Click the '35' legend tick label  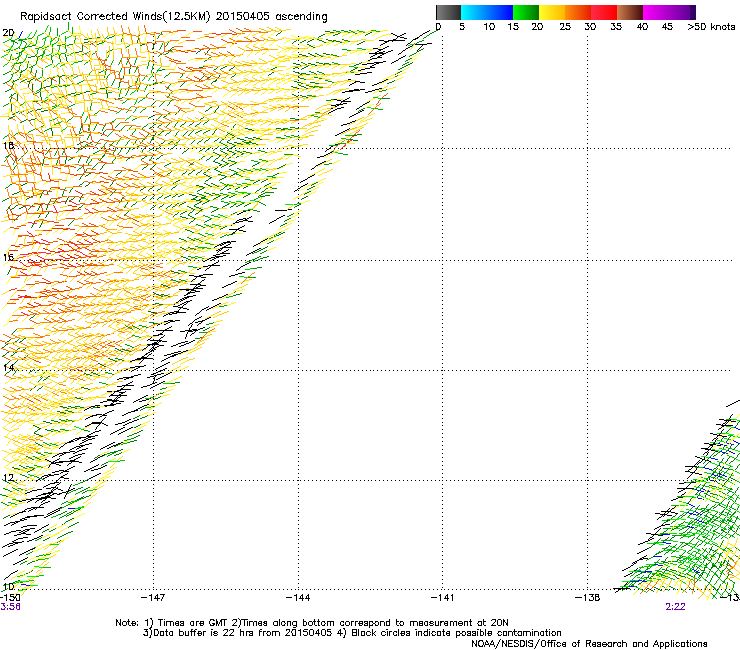coord(616,27)
